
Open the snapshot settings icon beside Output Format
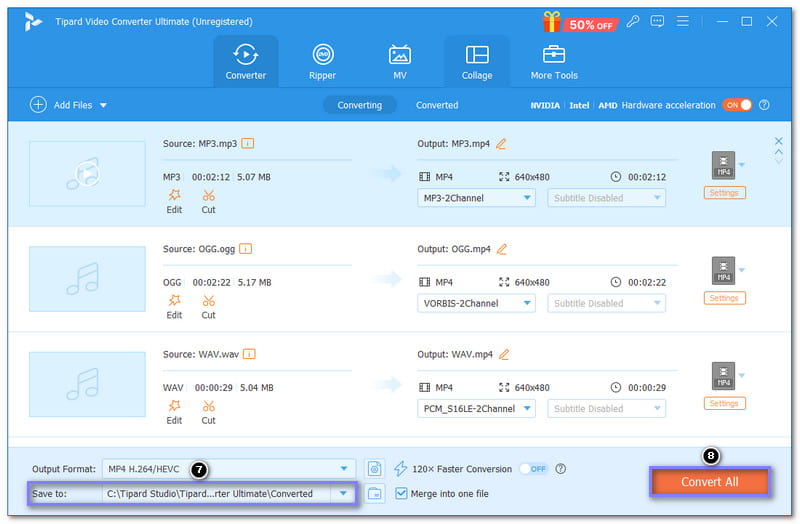click(374, 468)
